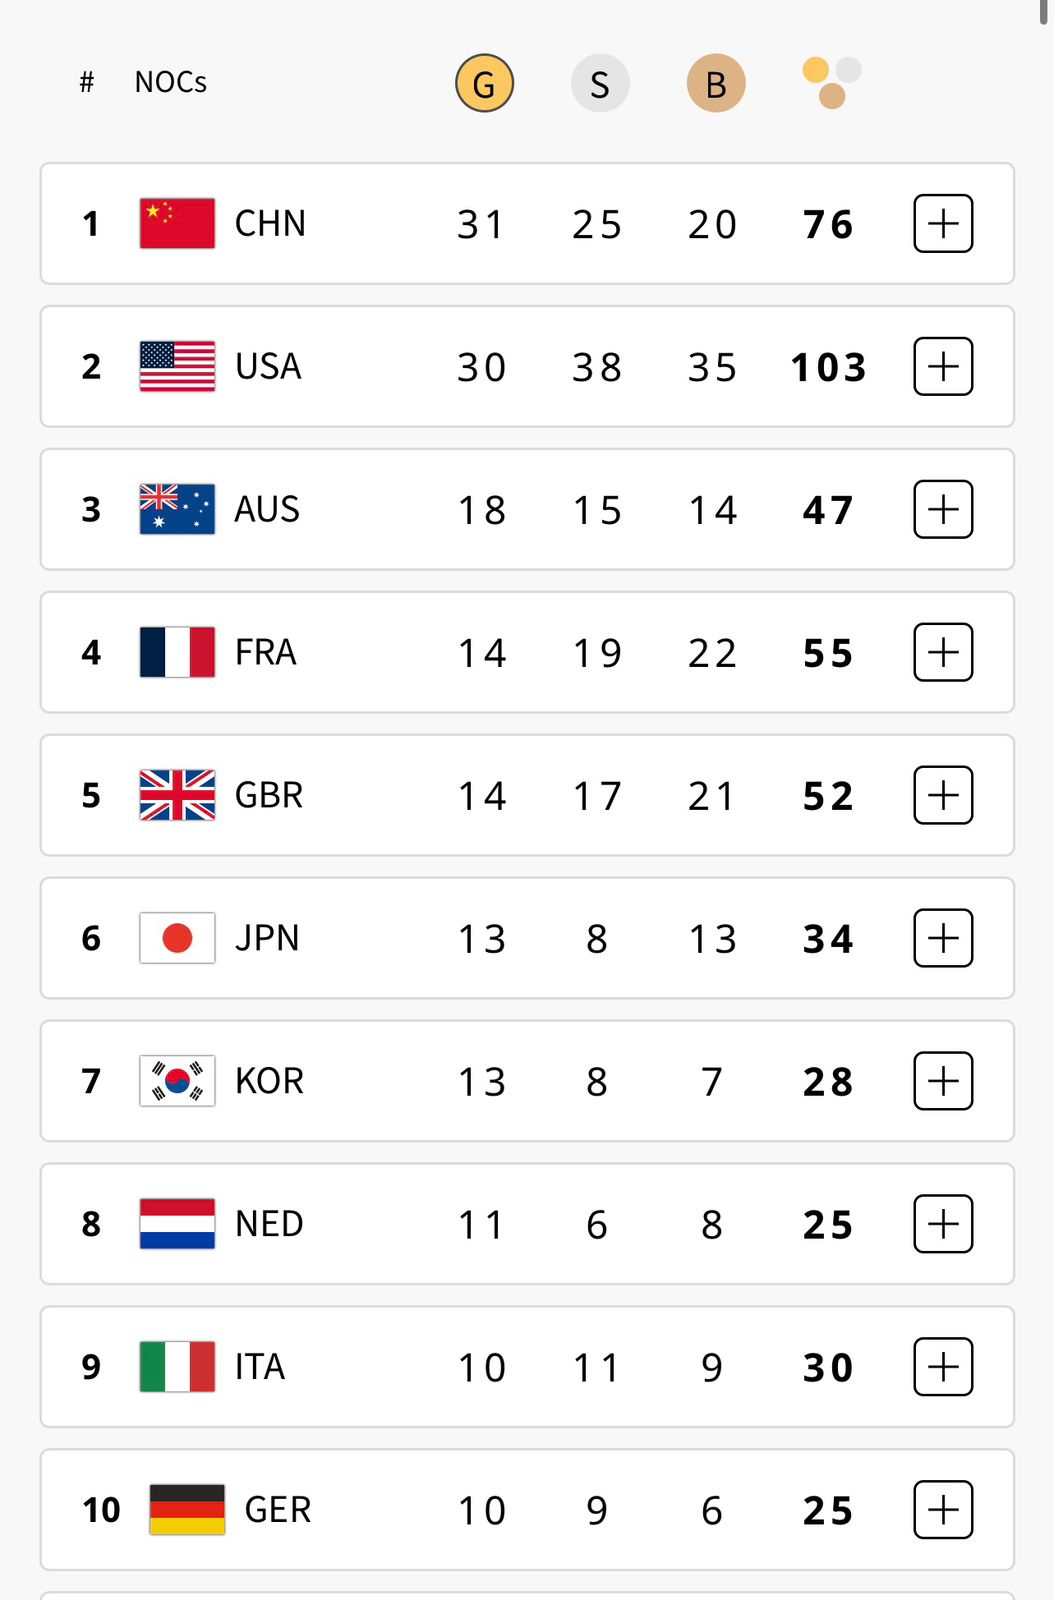
Task: Click the NOCs column header
Action: point(171,82)
